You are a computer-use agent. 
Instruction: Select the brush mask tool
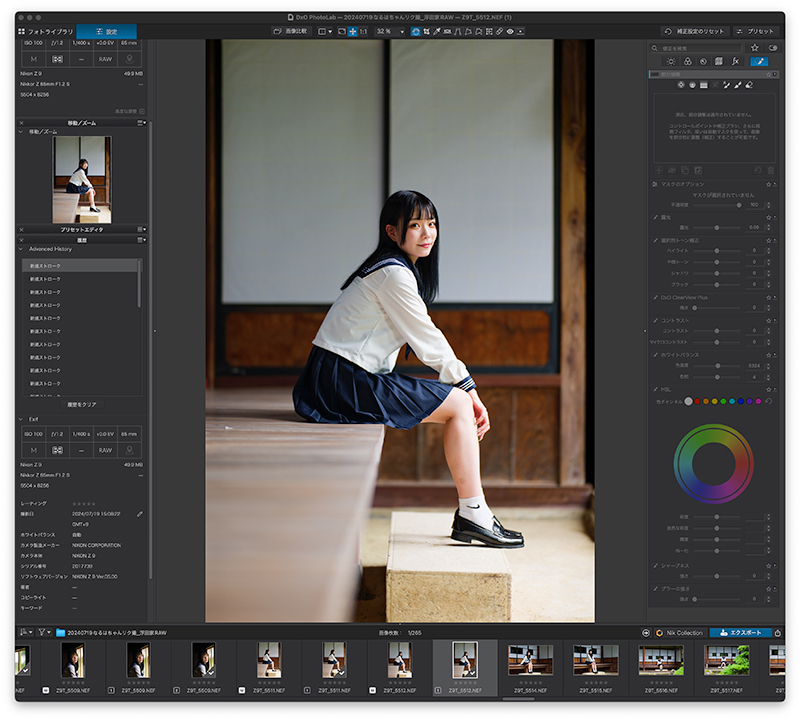pos(738,85)
